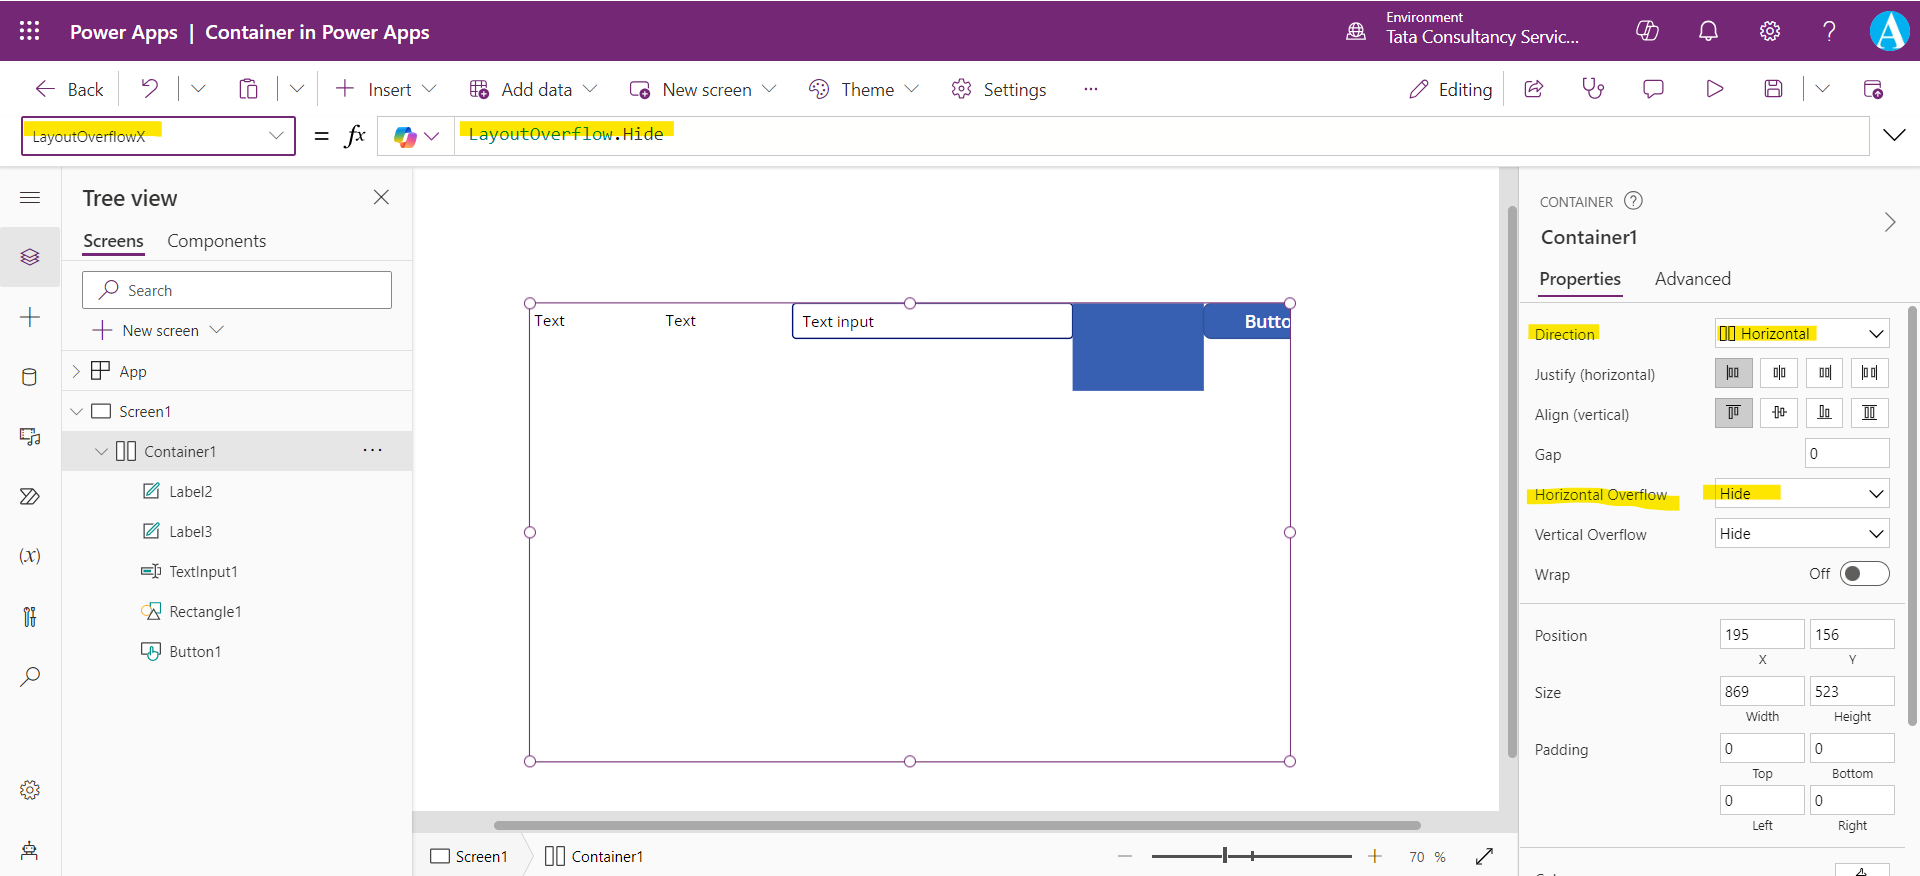The width and height of the screenshot is (1920, 876).
Task: Open the notifications bell
Action: [1708, 31]
